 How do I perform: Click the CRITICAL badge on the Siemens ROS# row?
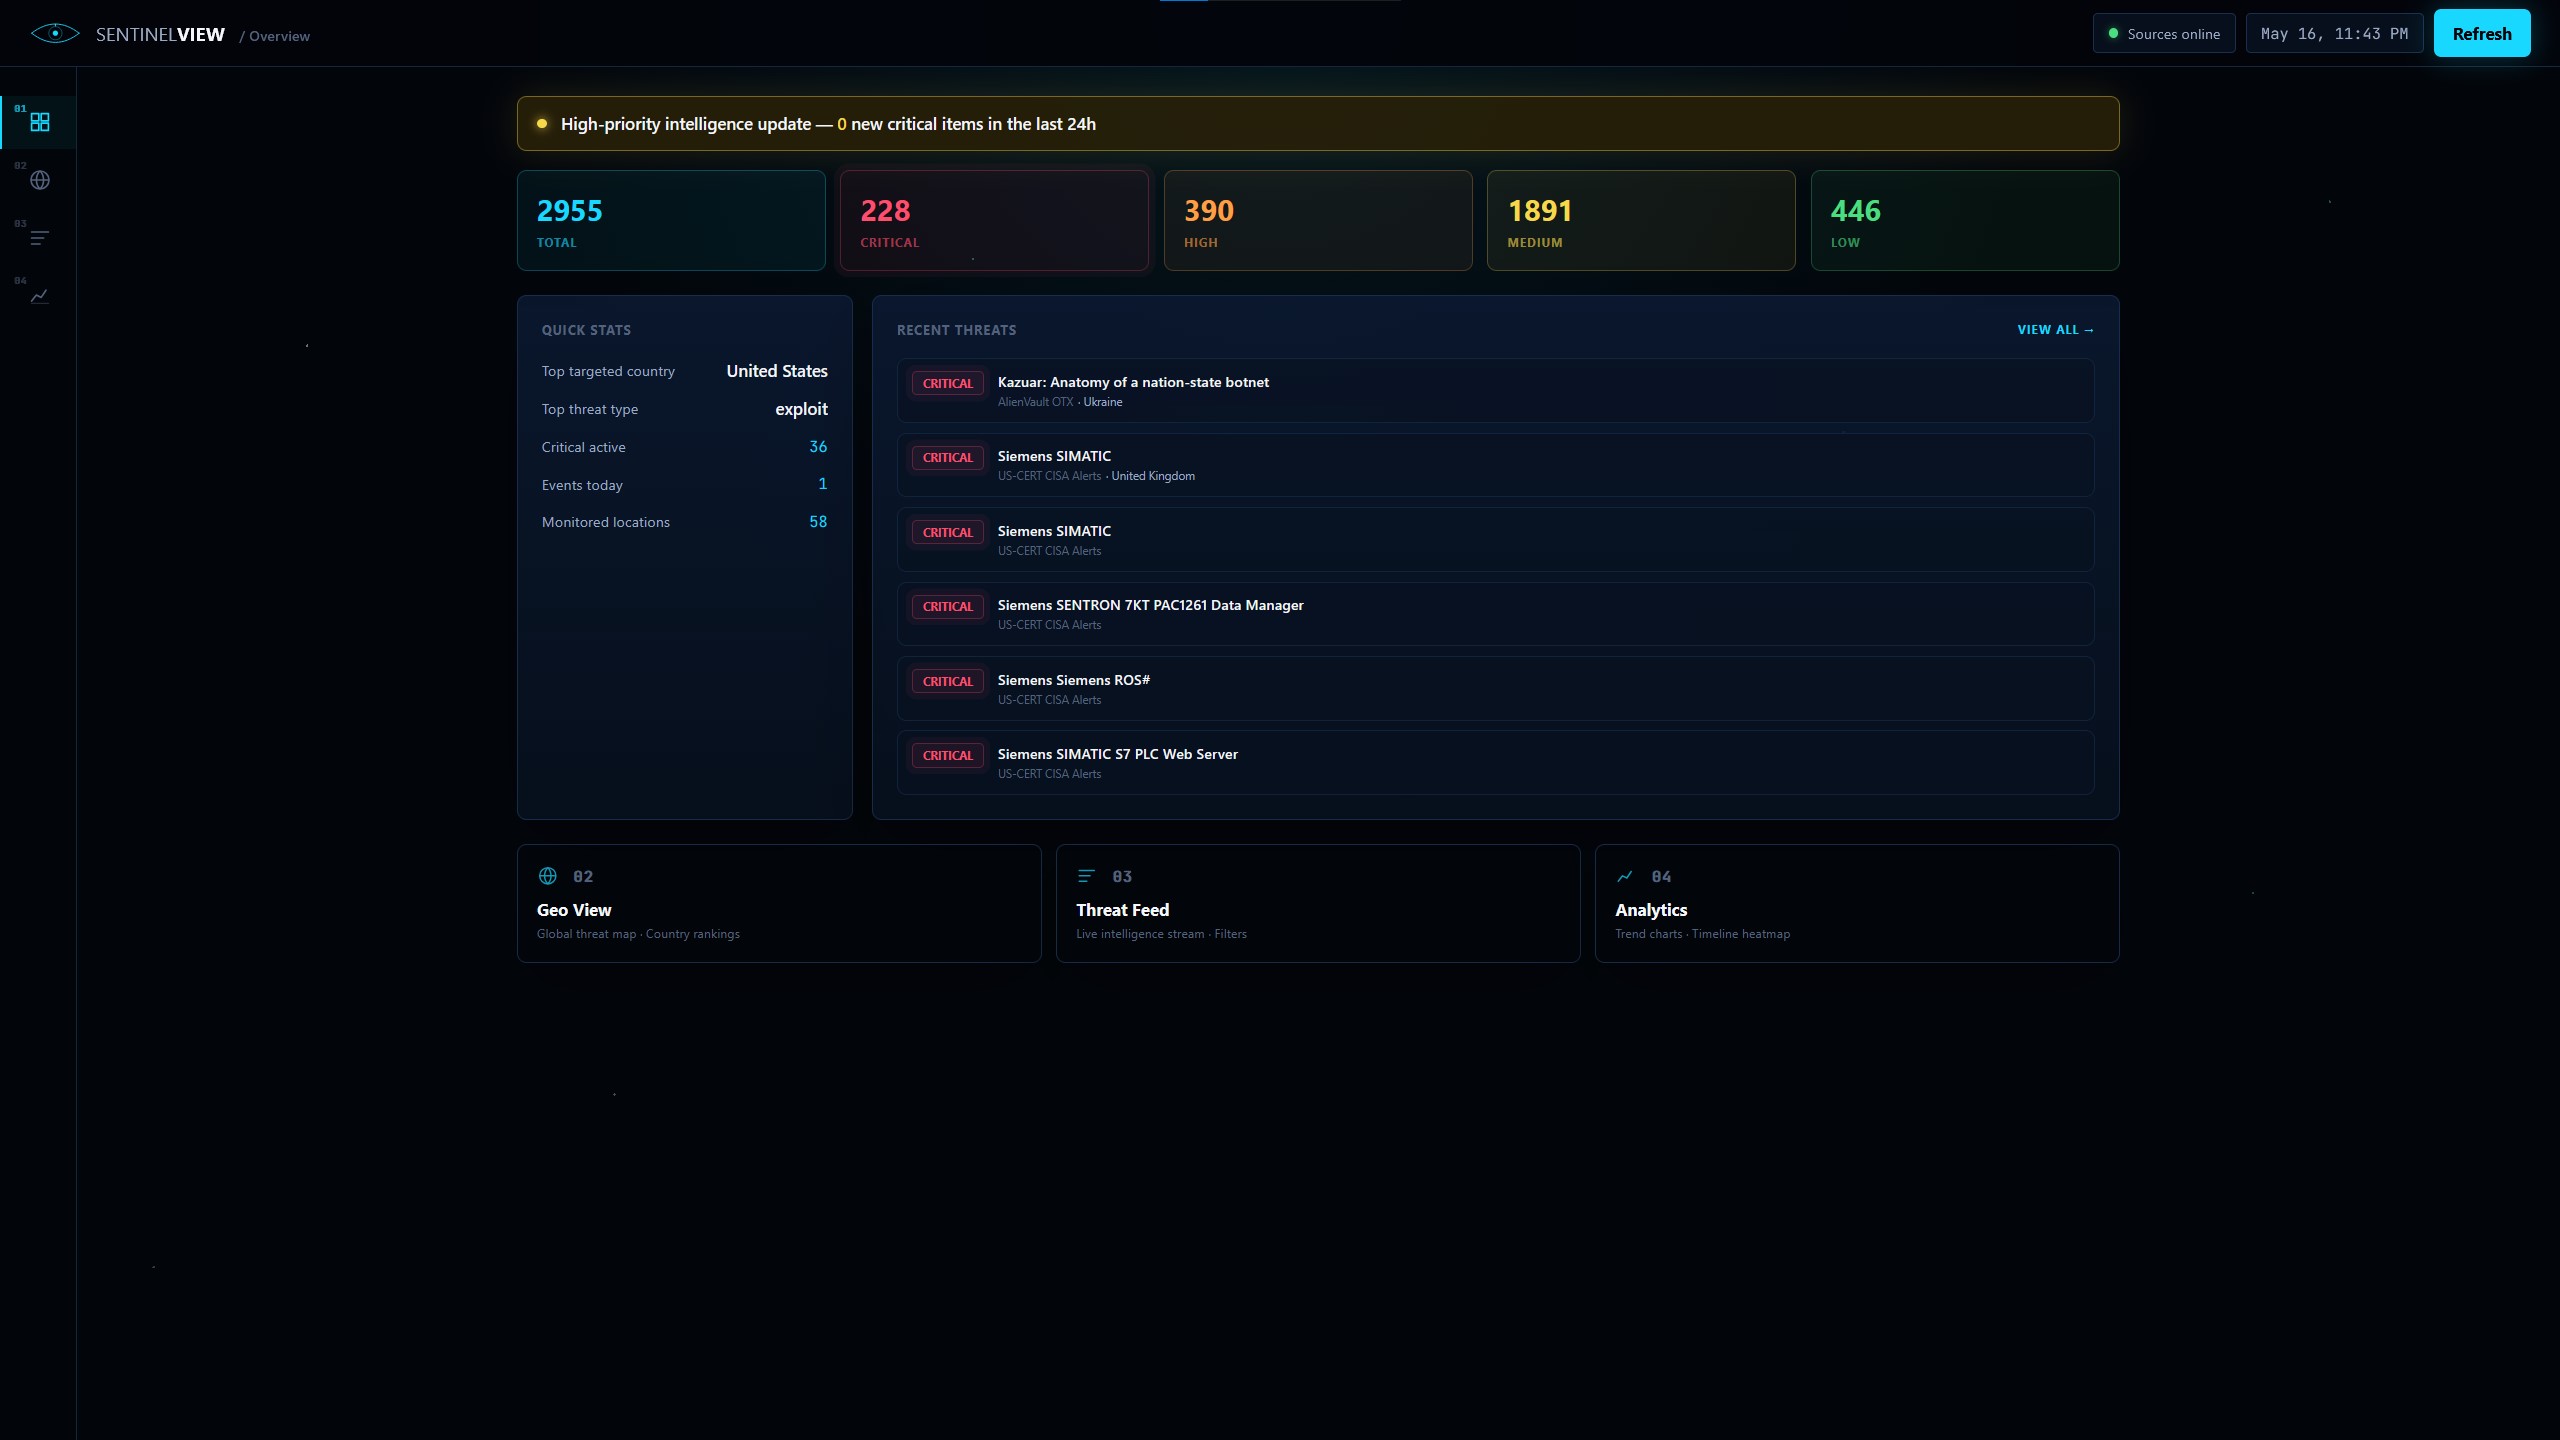pyautogui.click(x=947, y=681)
